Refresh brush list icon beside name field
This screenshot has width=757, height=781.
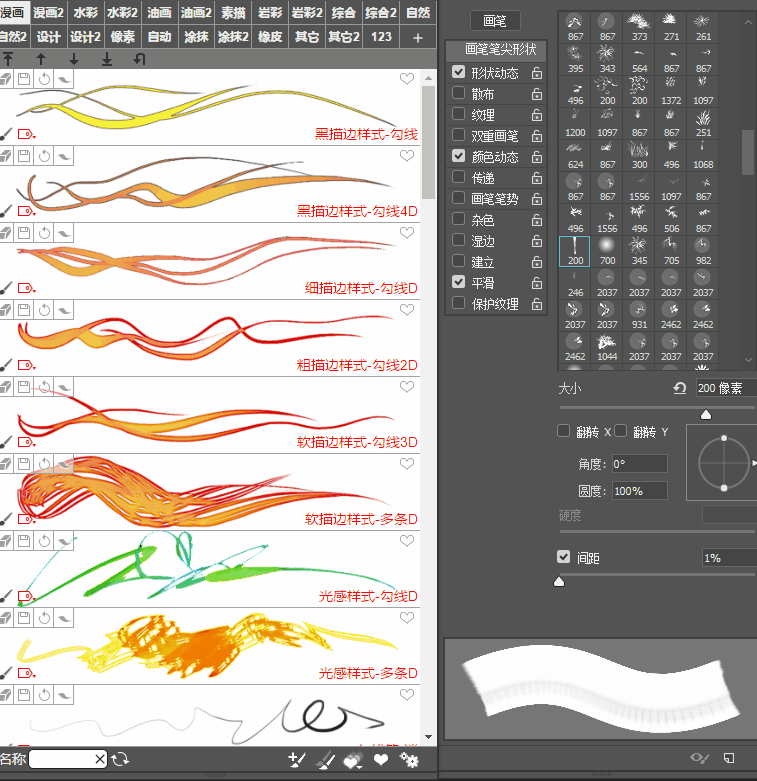point(120,759)
